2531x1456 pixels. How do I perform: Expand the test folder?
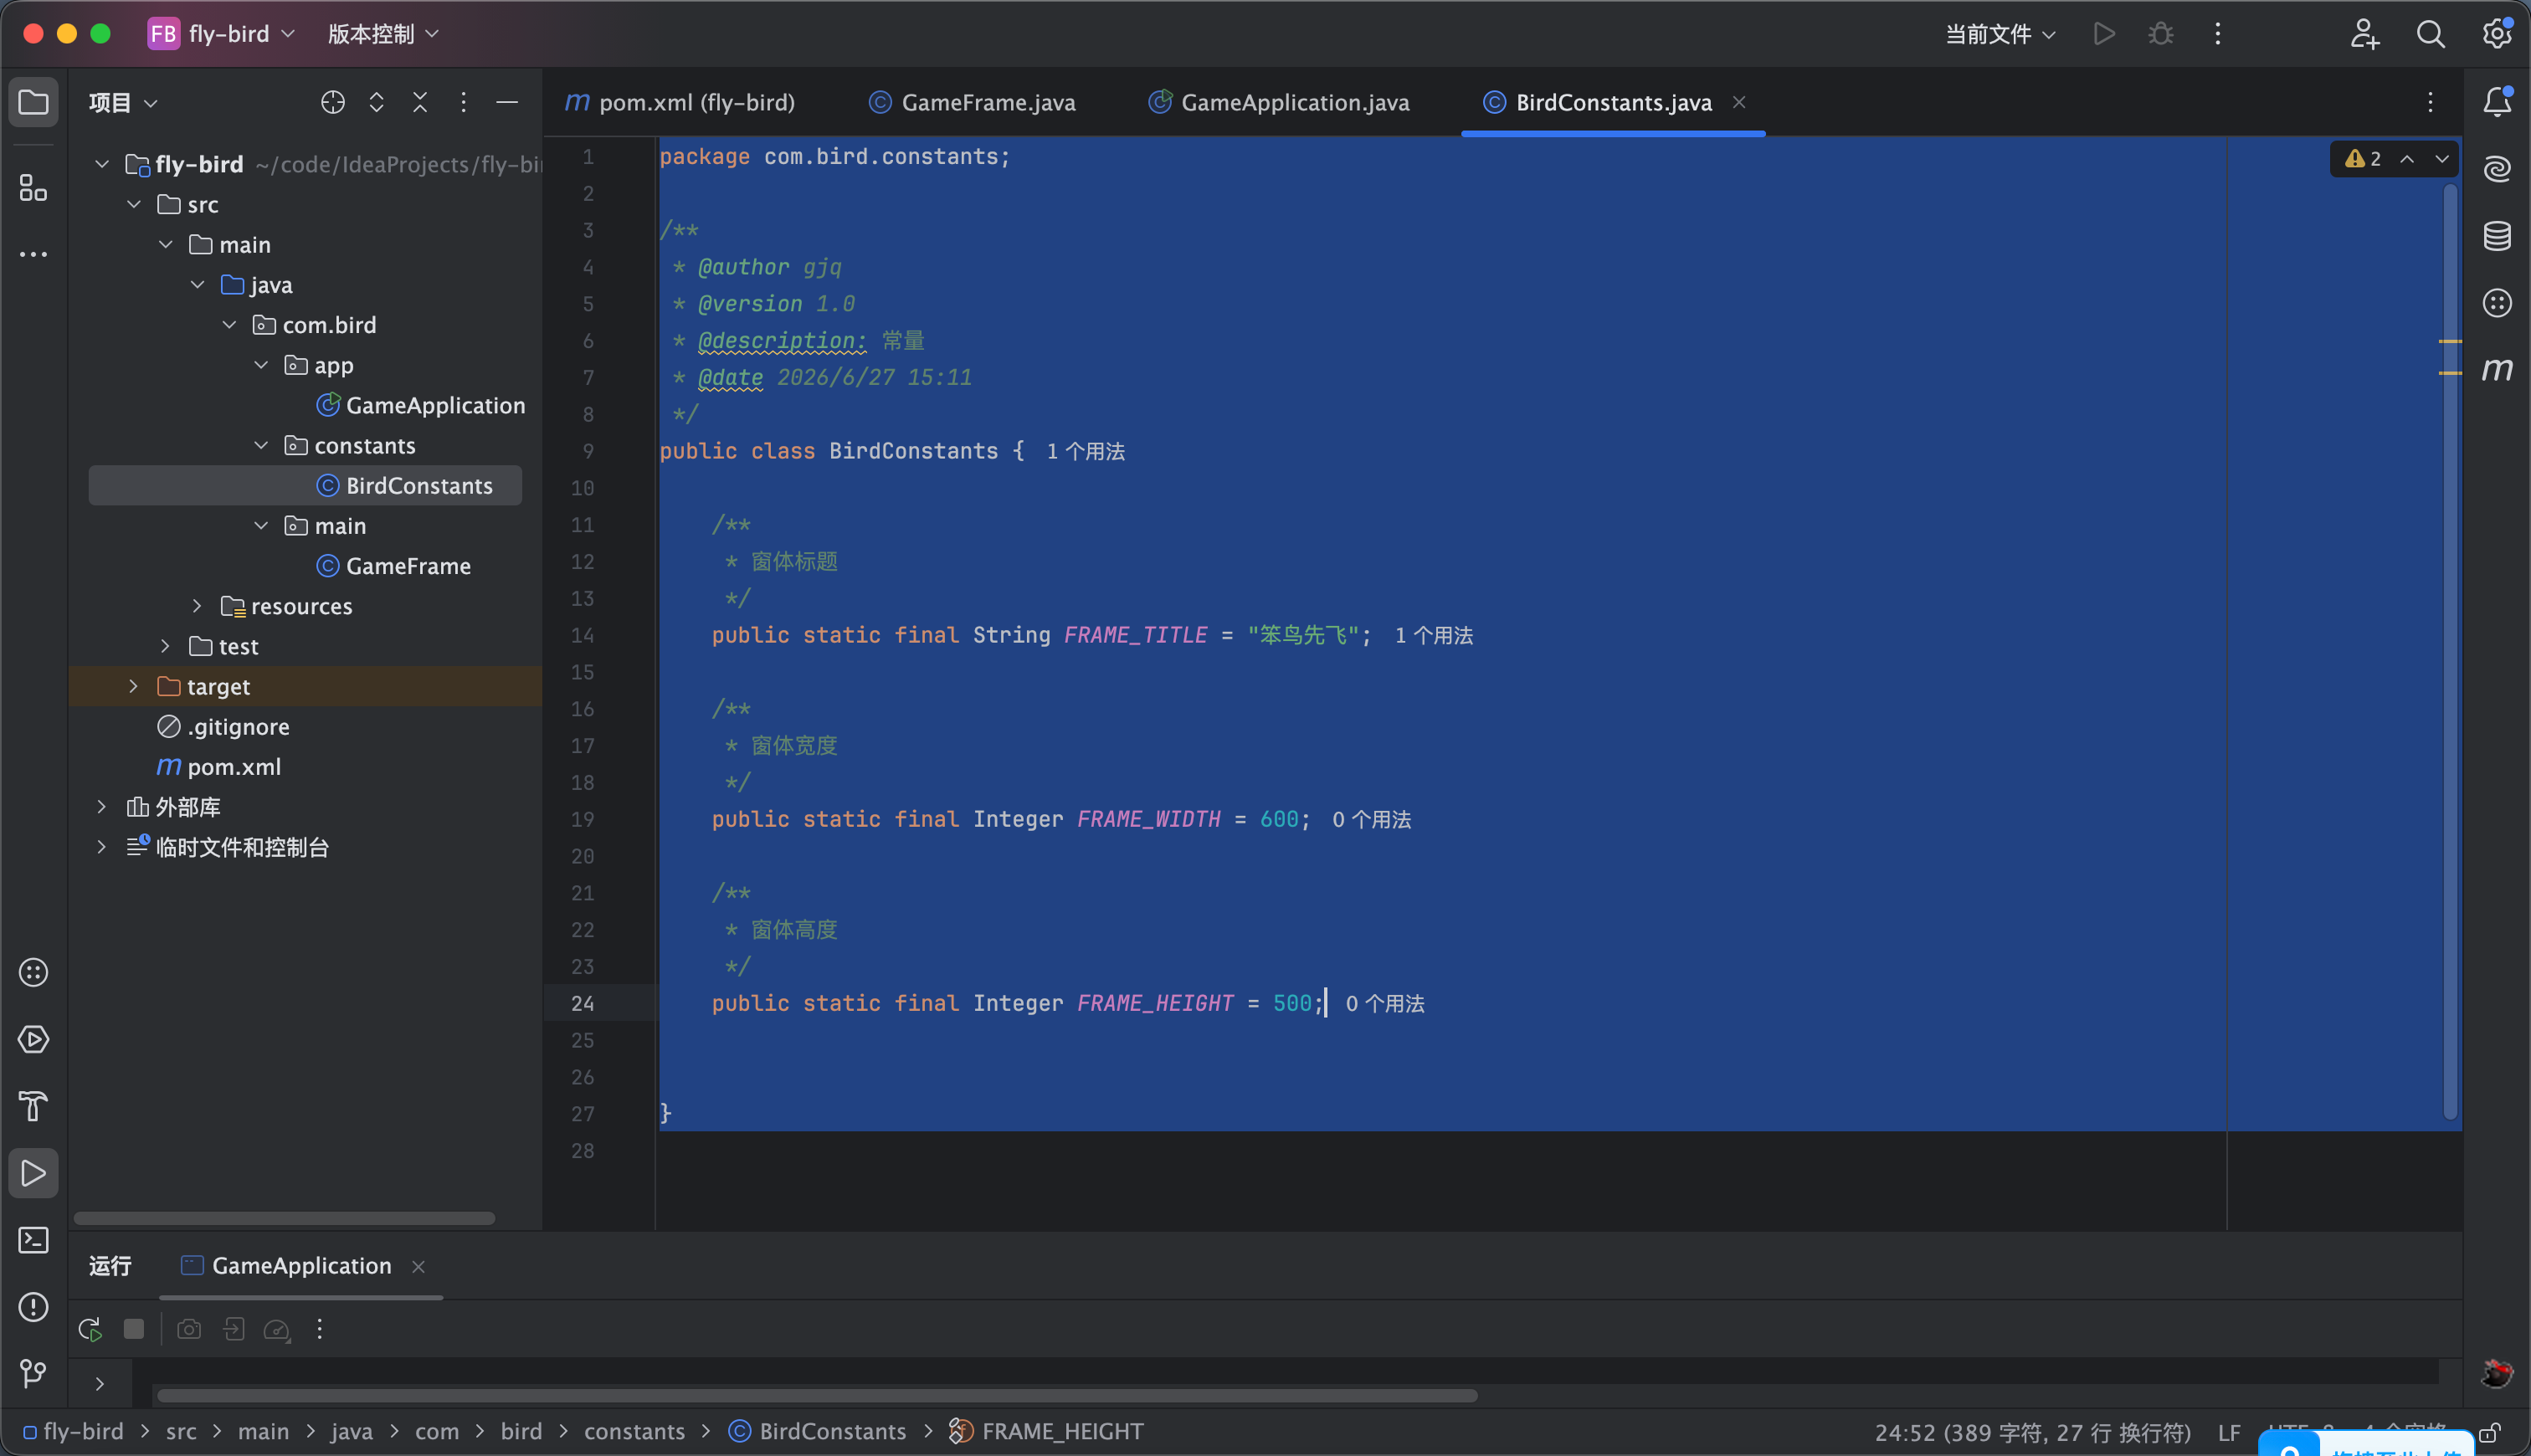pyautogui.click(x=165, y=646)
